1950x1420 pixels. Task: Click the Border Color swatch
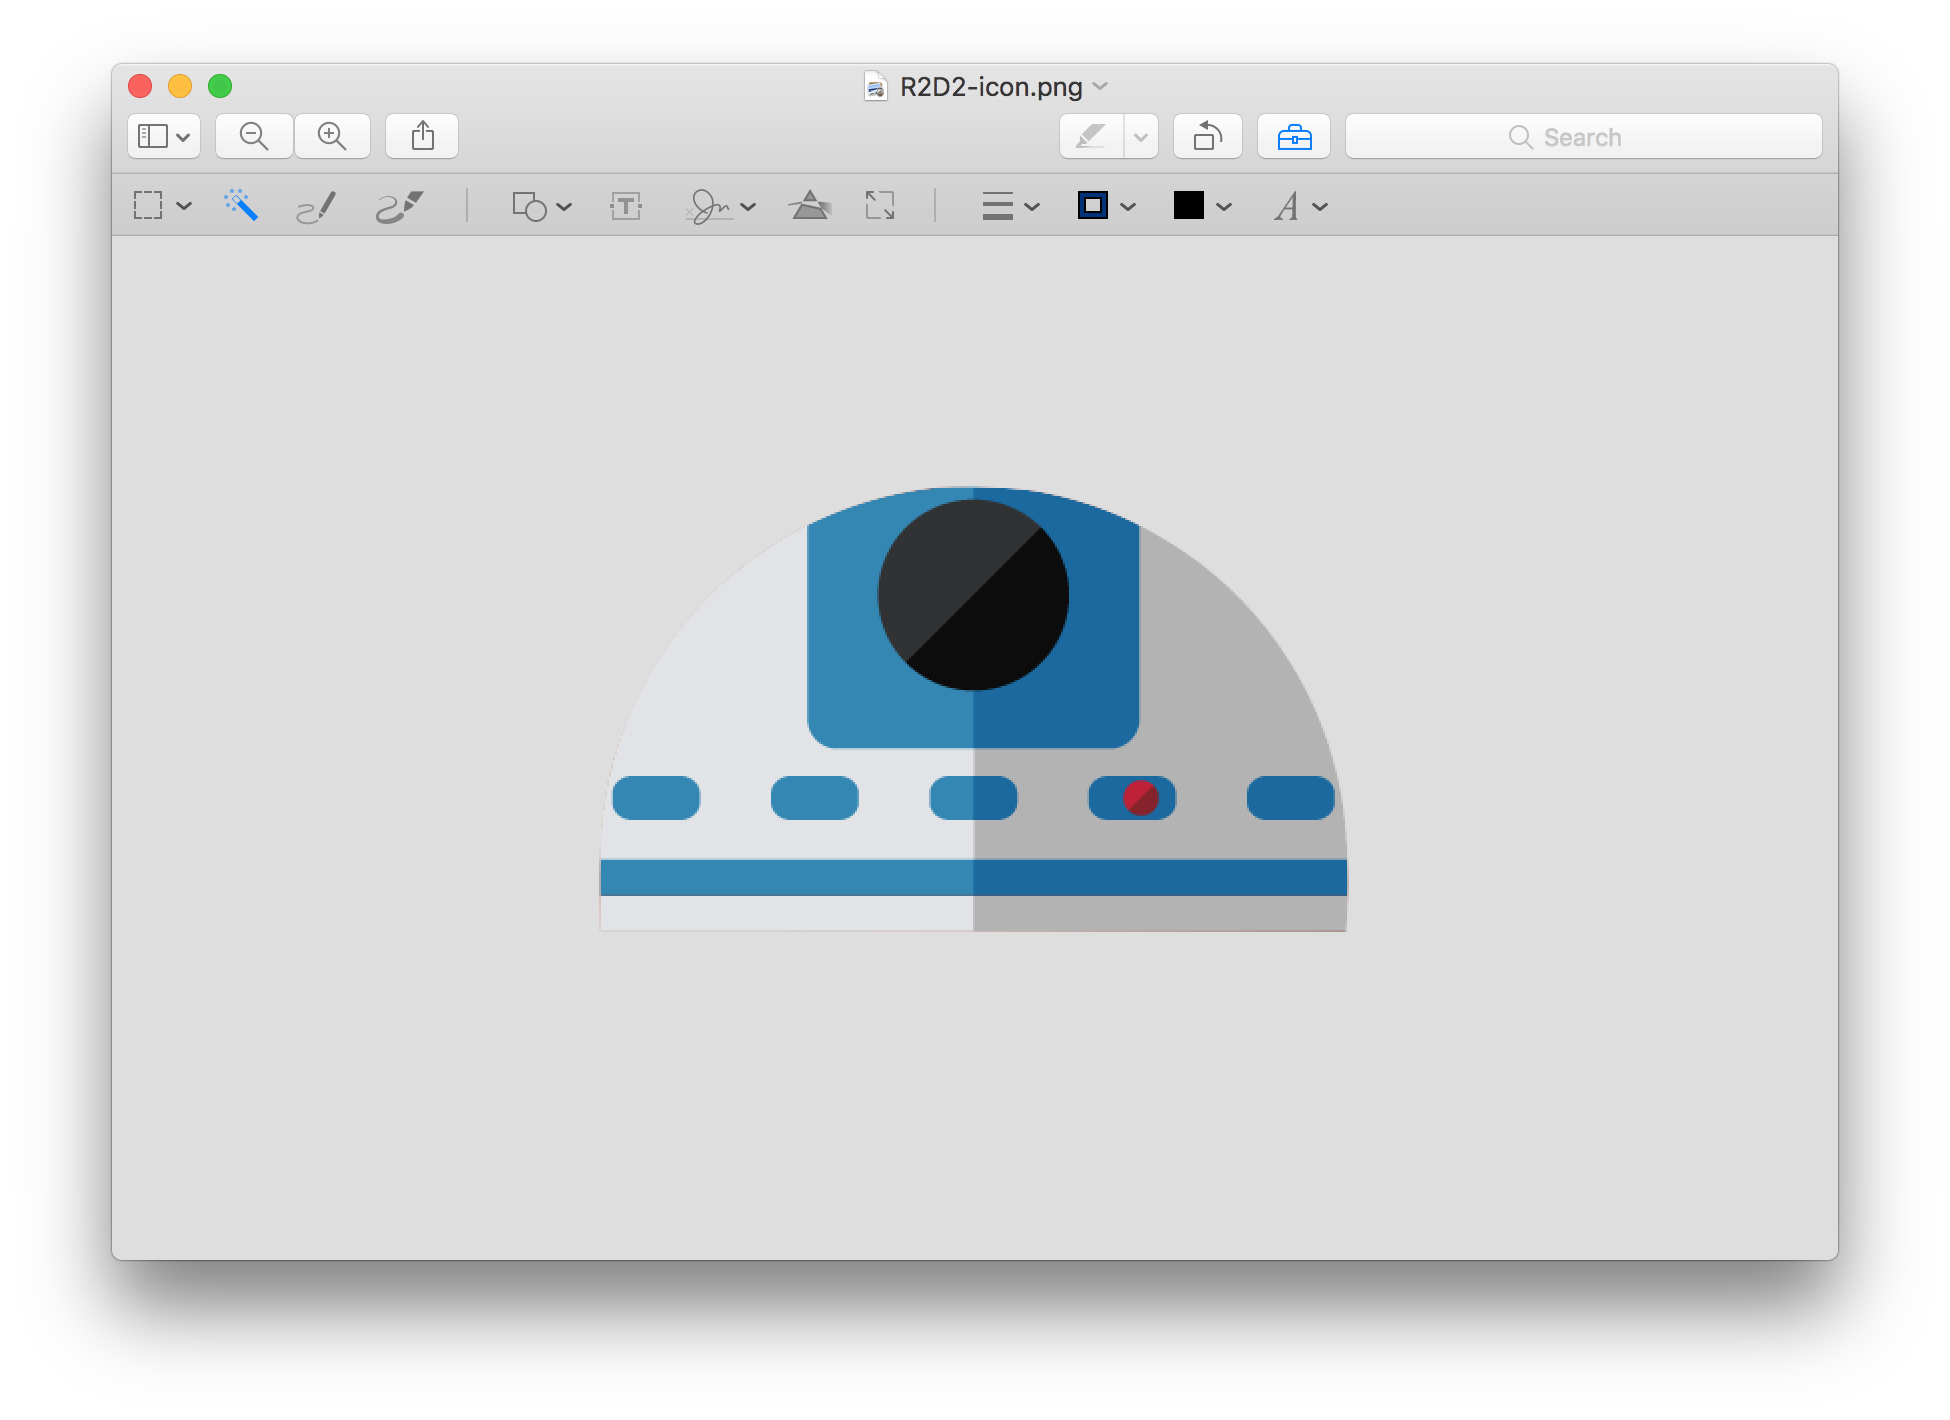coord(1093,205)
